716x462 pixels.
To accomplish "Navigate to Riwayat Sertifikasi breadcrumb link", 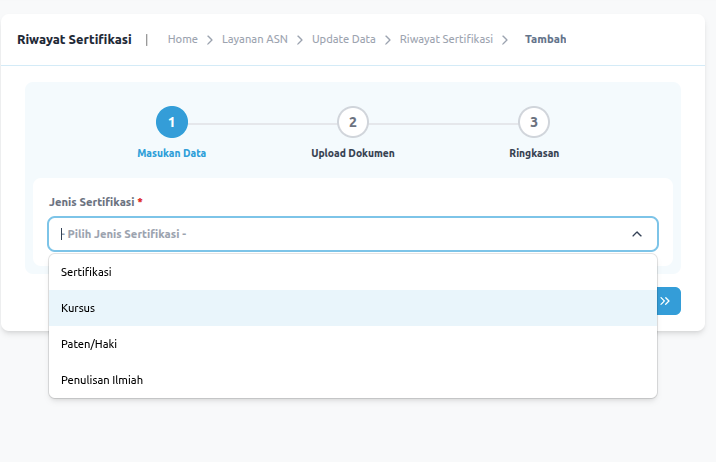I will (x=446, y=39).
